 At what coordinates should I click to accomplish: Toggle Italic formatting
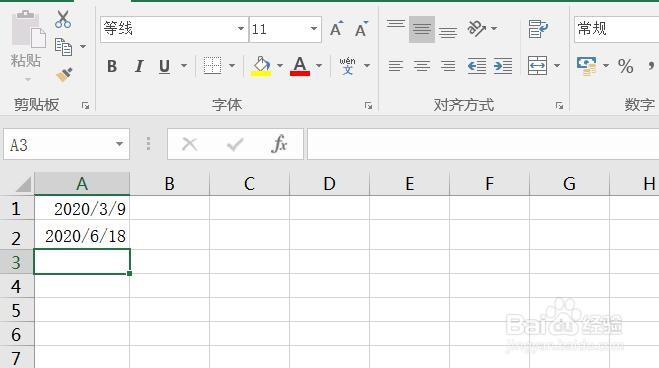[x=139, y=66]
